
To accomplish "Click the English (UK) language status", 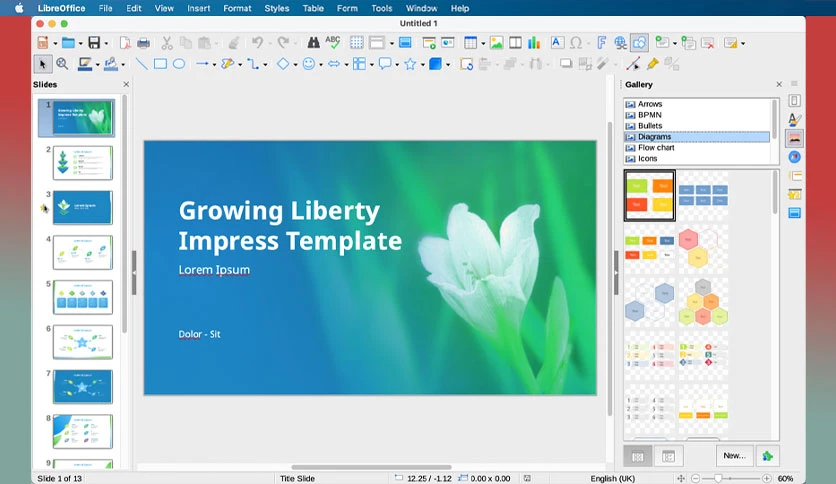I will pos(613,478).
